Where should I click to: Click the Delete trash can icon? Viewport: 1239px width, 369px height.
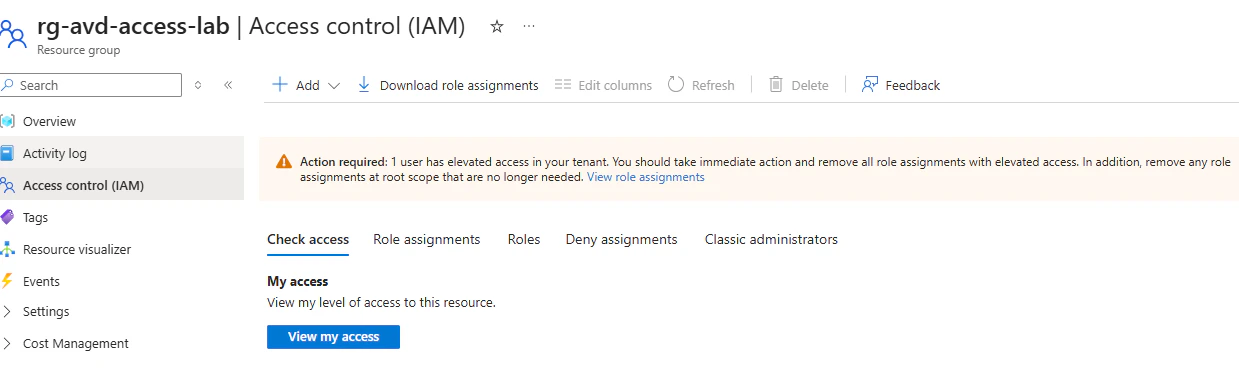pyautogui.click(x=775, y=85)
